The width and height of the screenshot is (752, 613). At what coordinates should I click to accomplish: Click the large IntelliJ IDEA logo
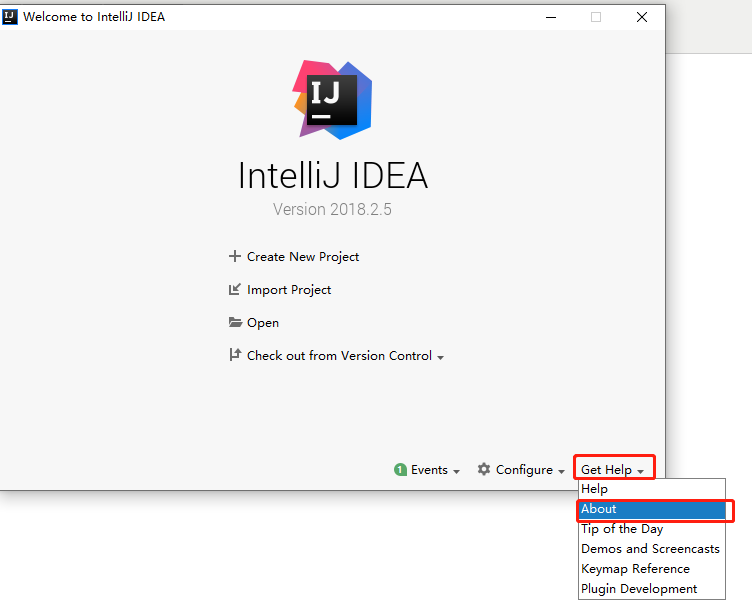point(333,99)
